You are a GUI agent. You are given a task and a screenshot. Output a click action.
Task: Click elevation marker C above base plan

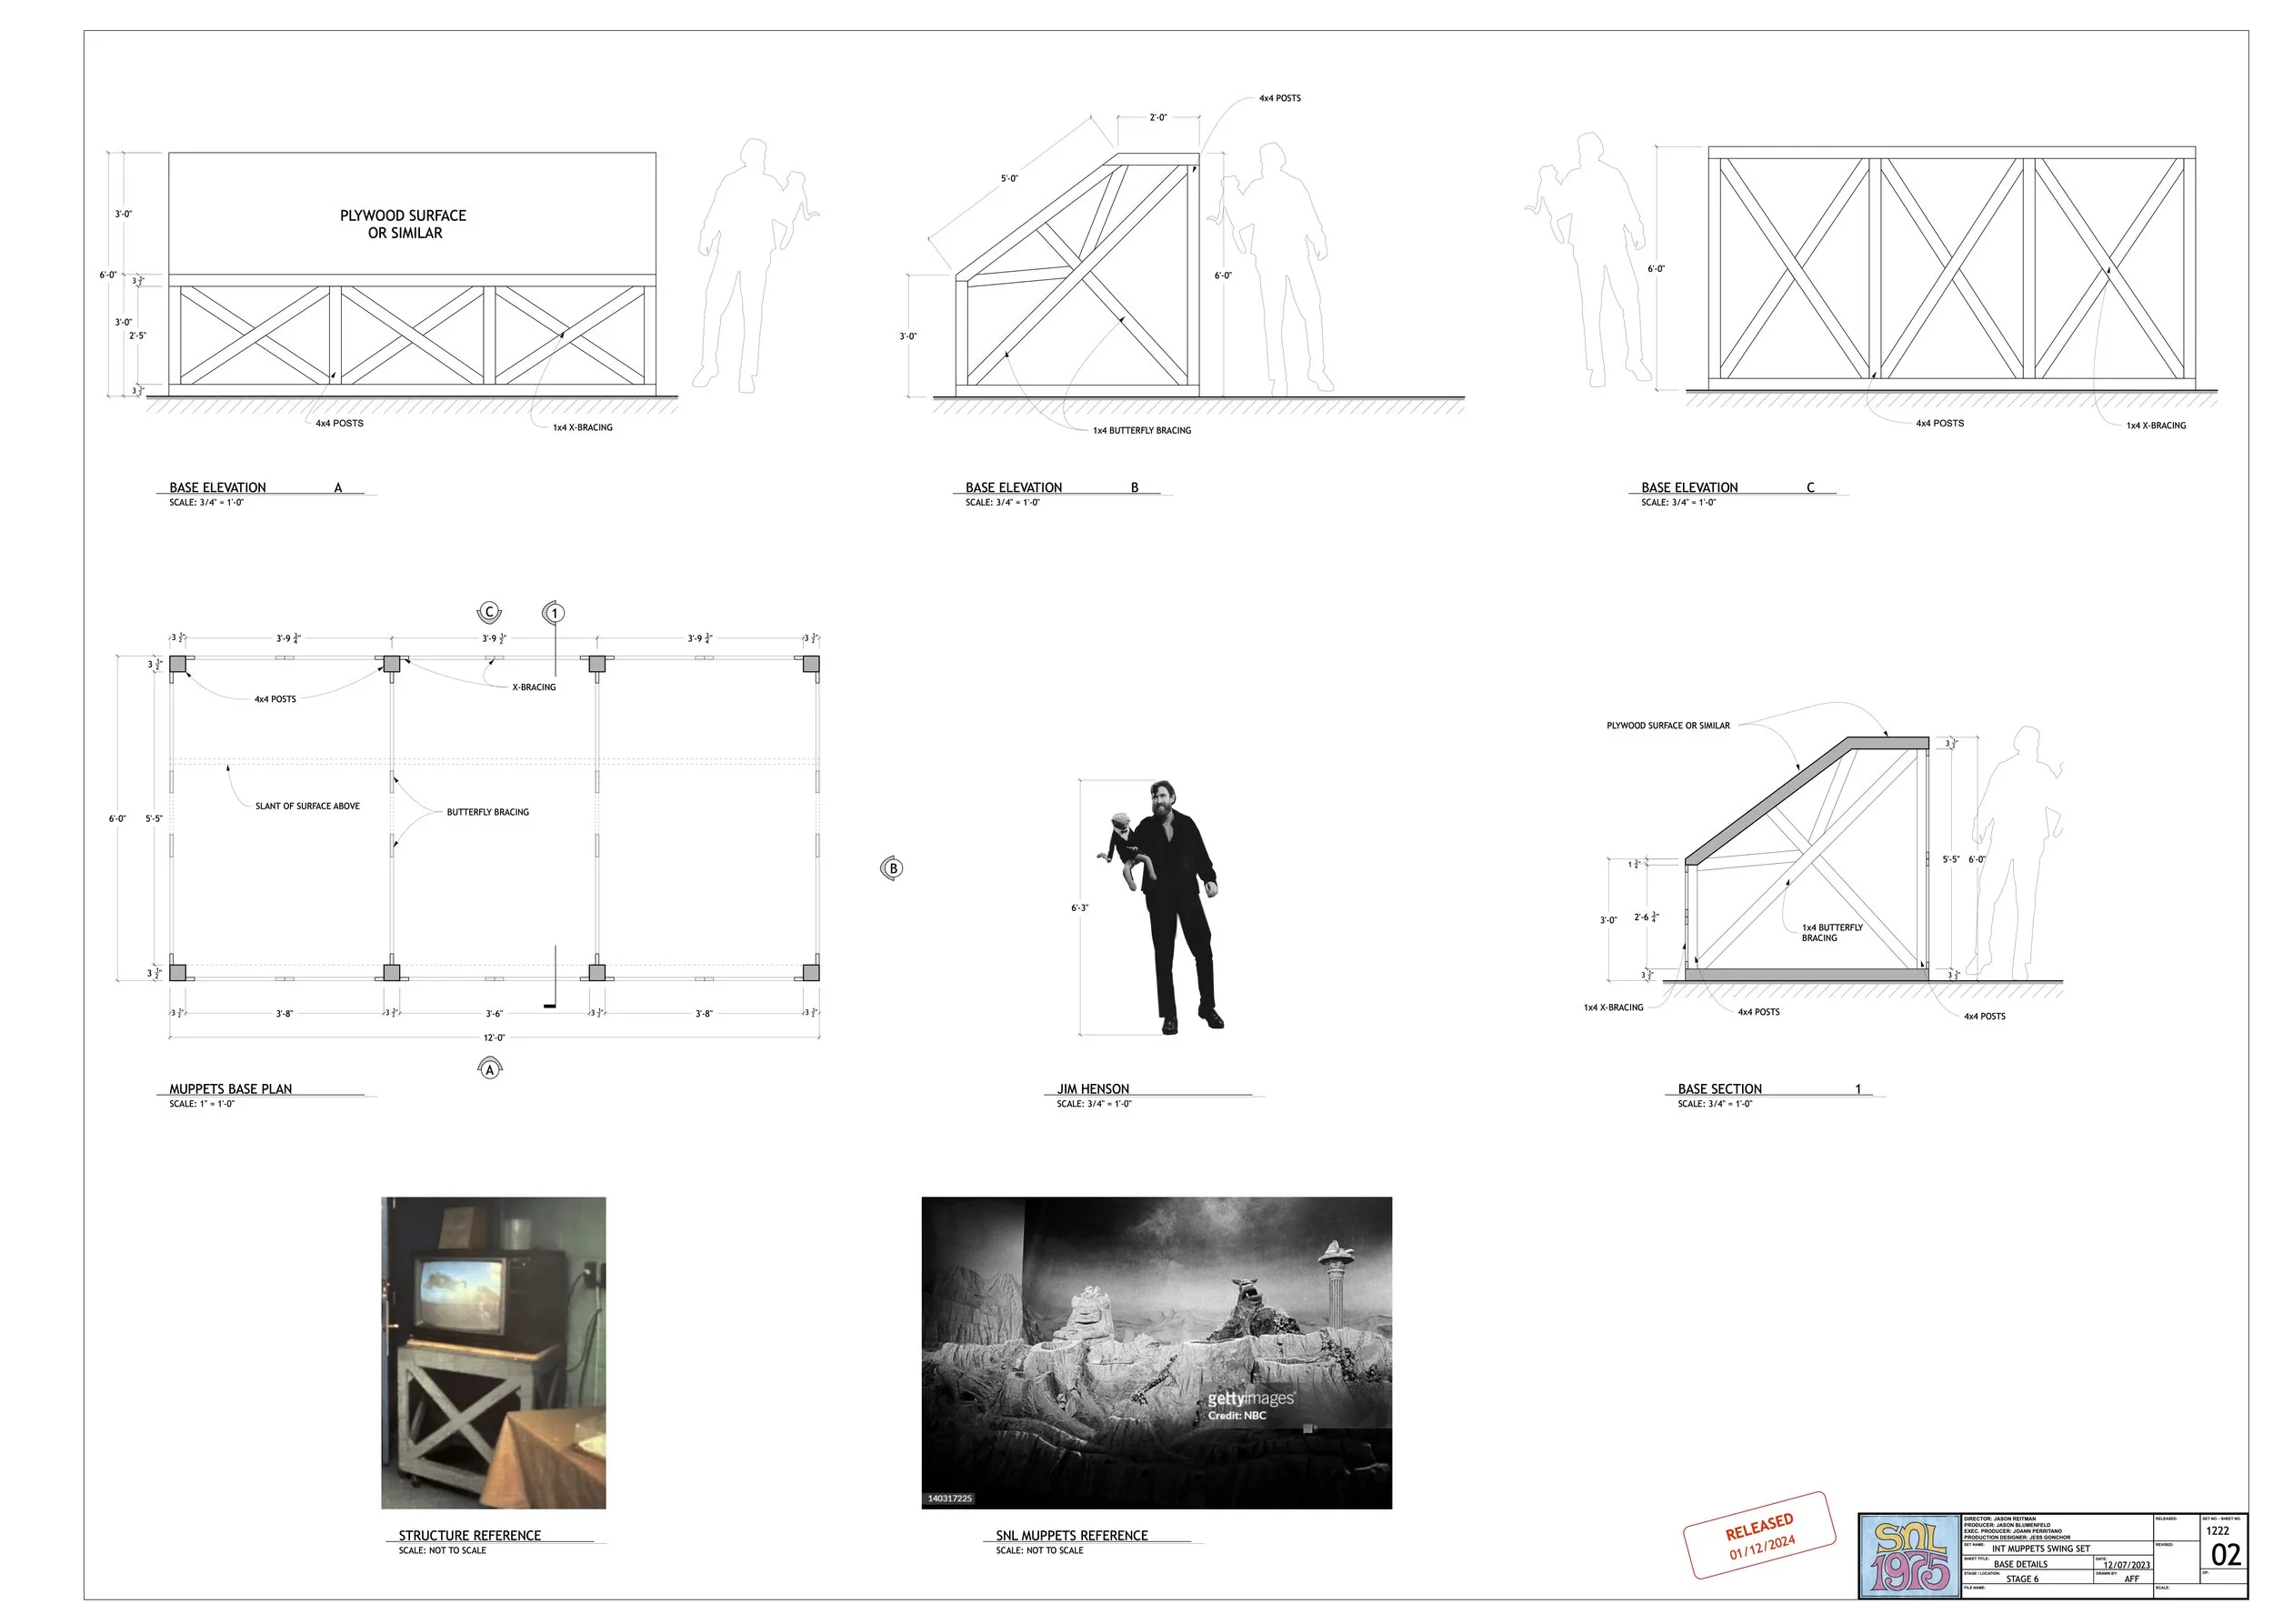(489, 612)
